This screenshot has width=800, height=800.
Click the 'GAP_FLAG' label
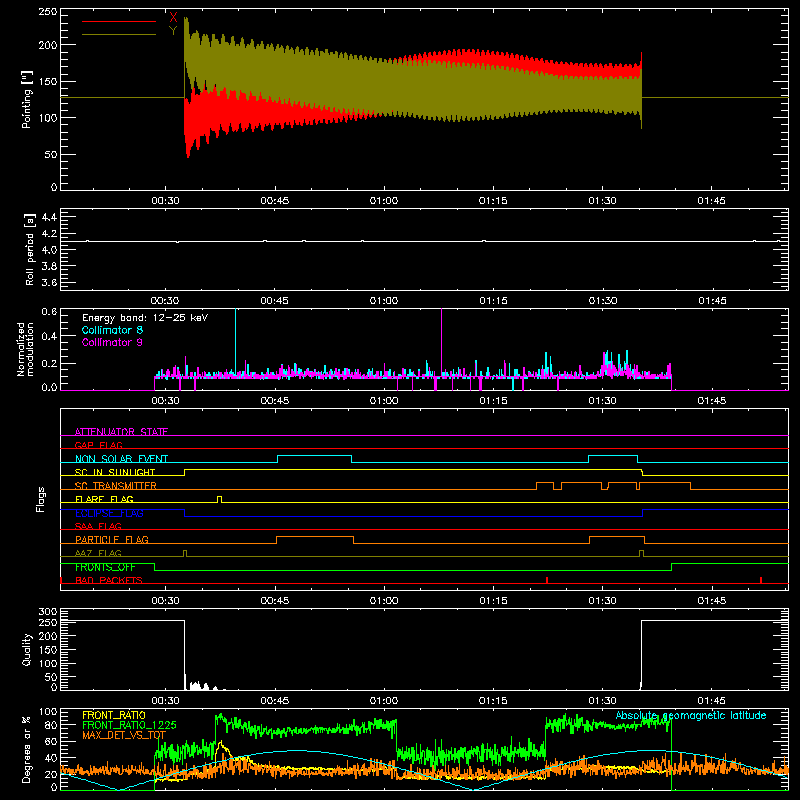(x=98, y=445)
